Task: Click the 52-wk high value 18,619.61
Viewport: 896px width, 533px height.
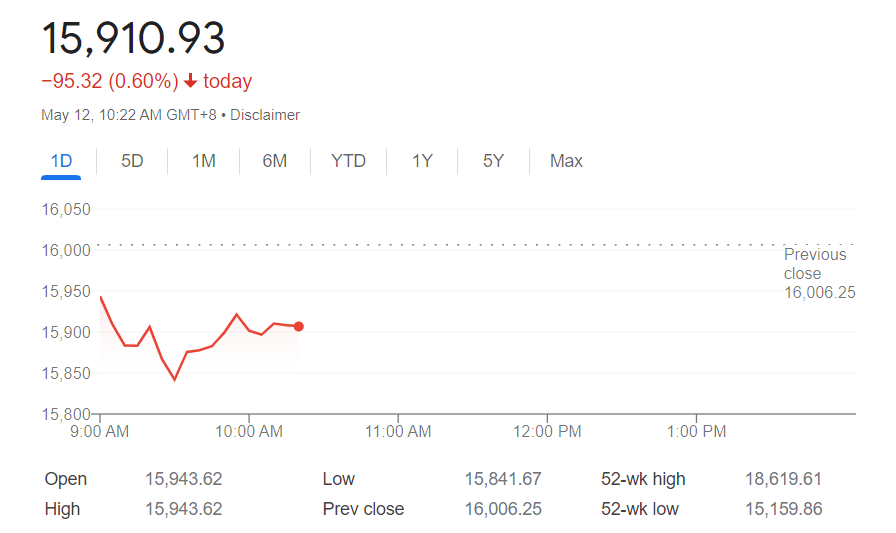Action: pyautogui.click(x=783, y=479)
